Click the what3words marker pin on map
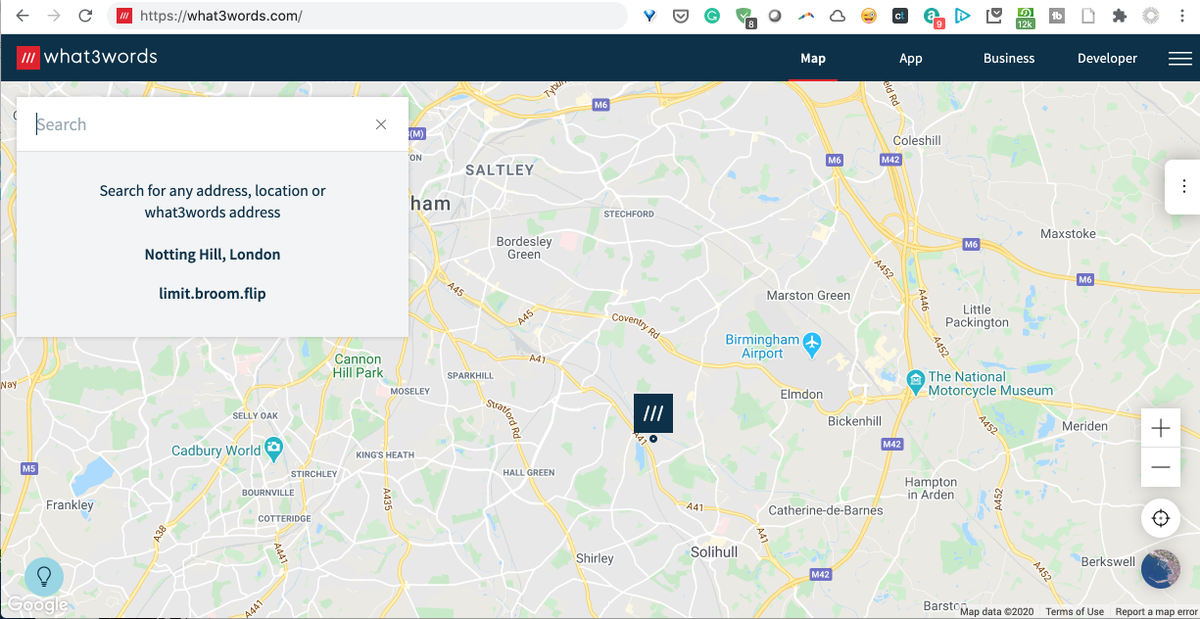1200x619 pixels. coord(653,413)
